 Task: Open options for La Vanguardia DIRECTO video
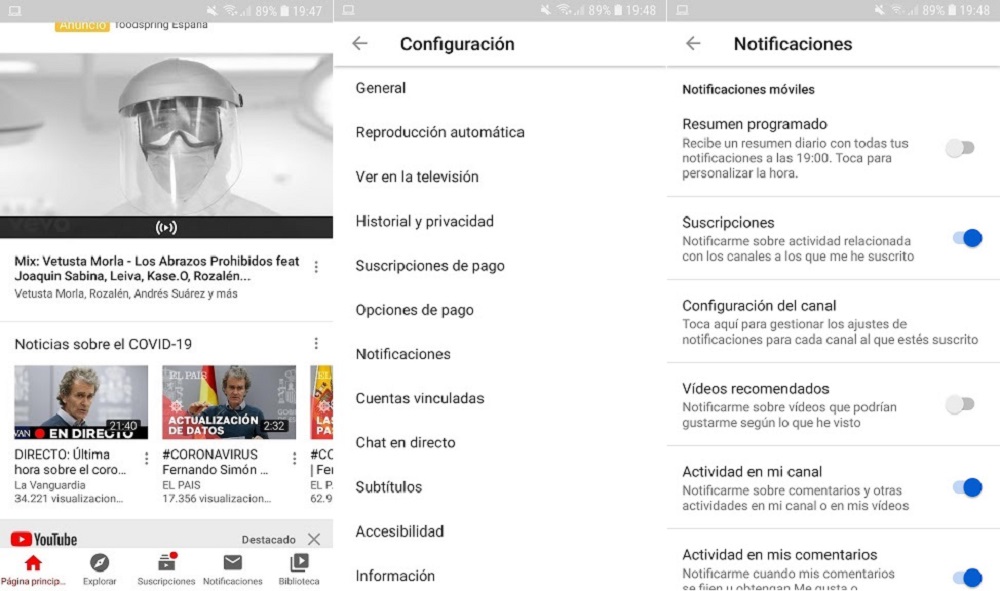147,458
